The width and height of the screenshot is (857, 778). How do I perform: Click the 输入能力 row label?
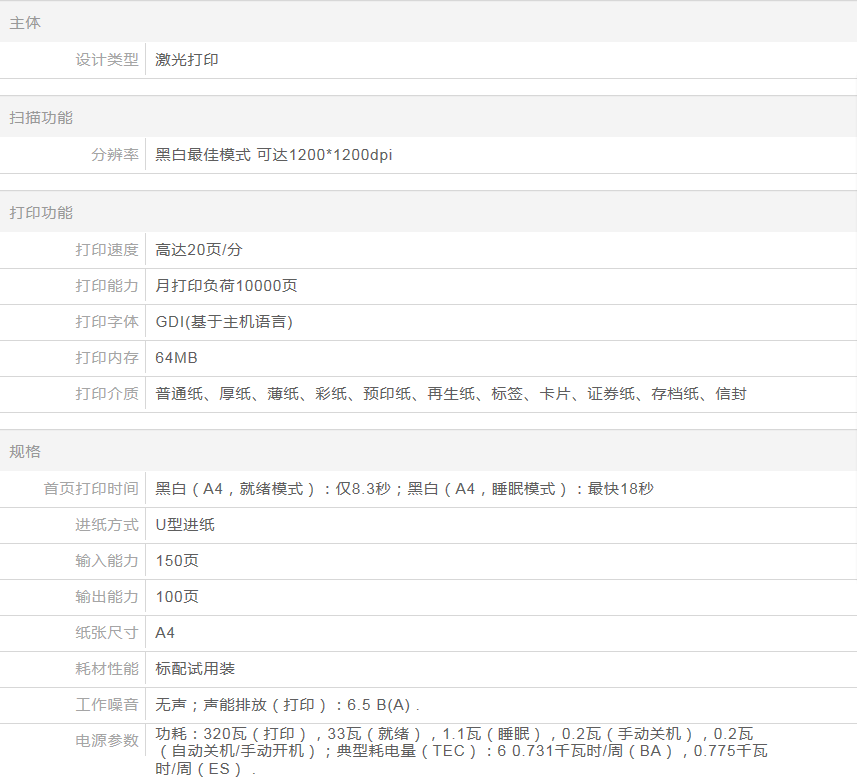[107, 561]
